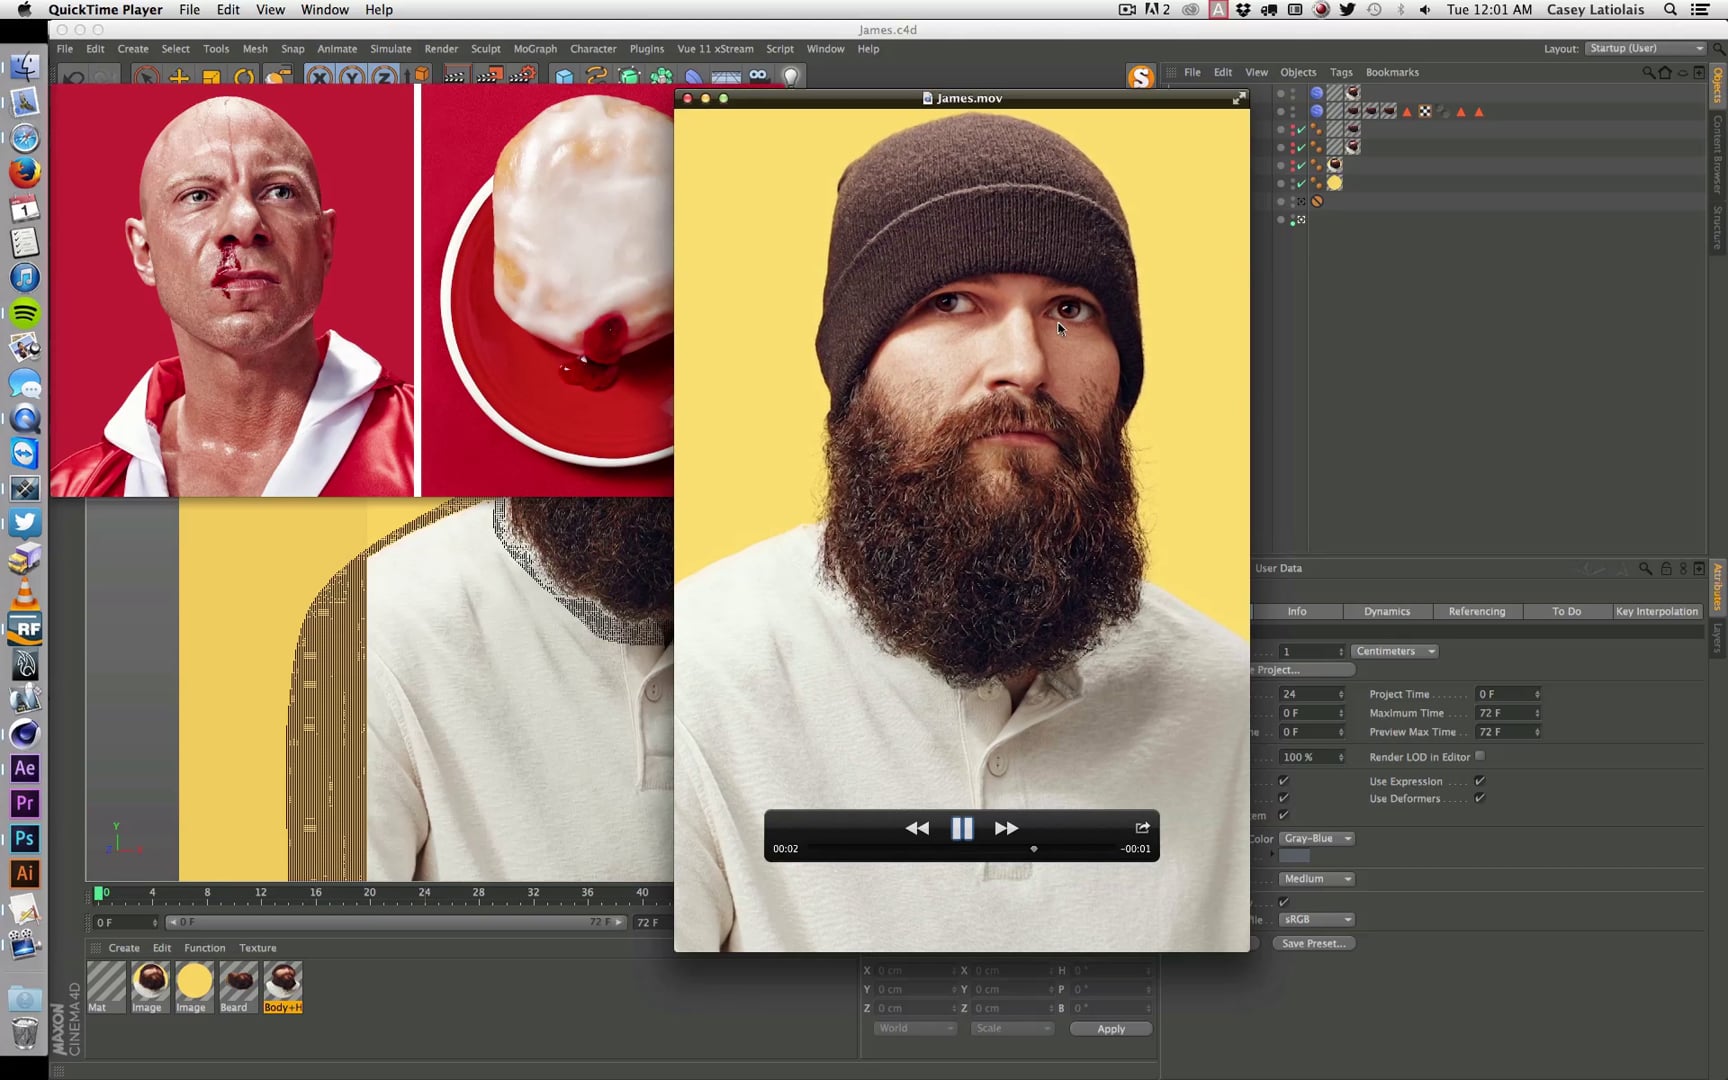Click the blue-gray color swatch in Attributes

1294,855
